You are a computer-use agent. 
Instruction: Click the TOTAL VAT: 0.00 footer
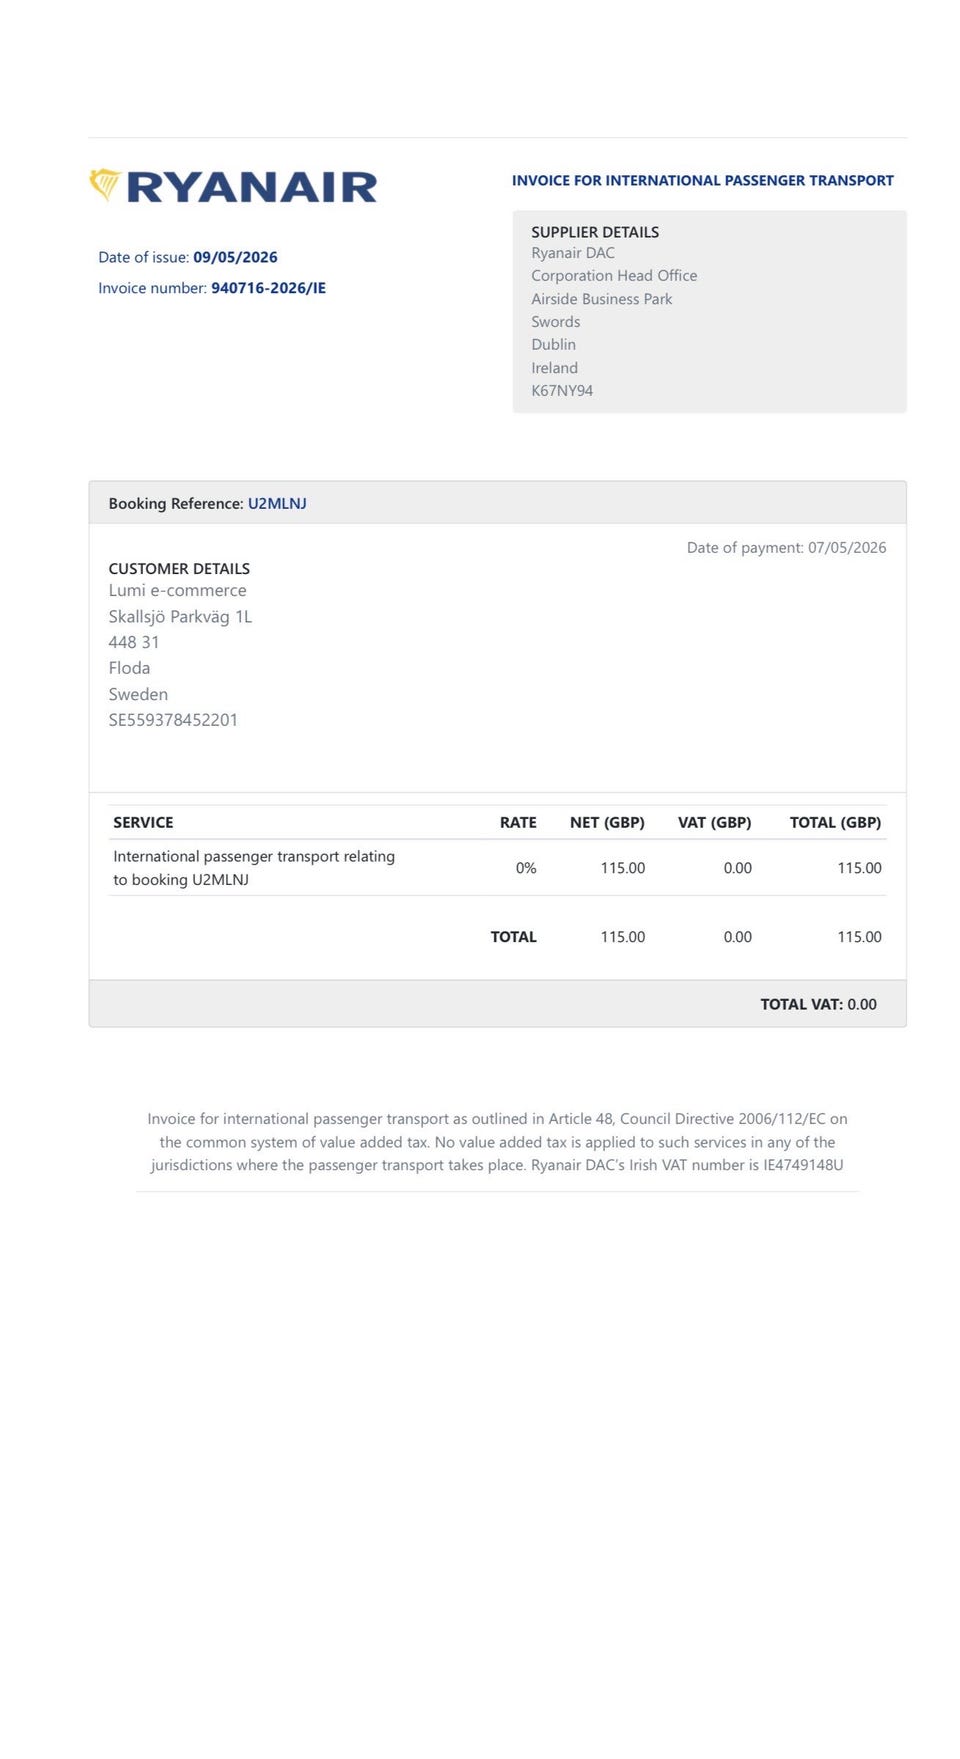[818, 1004]
